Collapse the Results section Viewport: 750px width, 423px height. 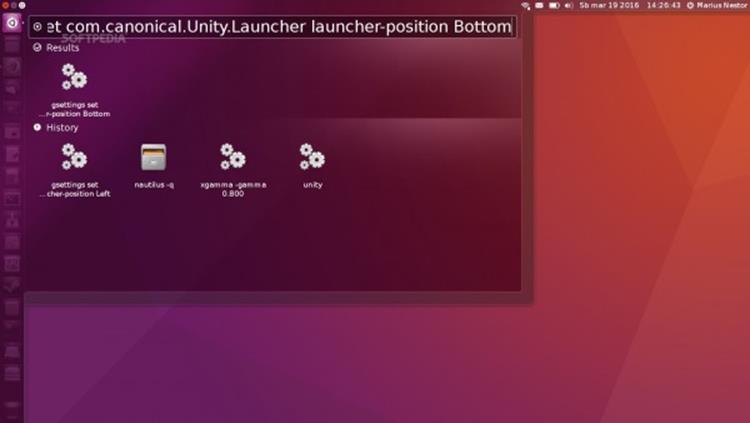pyautogui.click(x=38, y=47)
